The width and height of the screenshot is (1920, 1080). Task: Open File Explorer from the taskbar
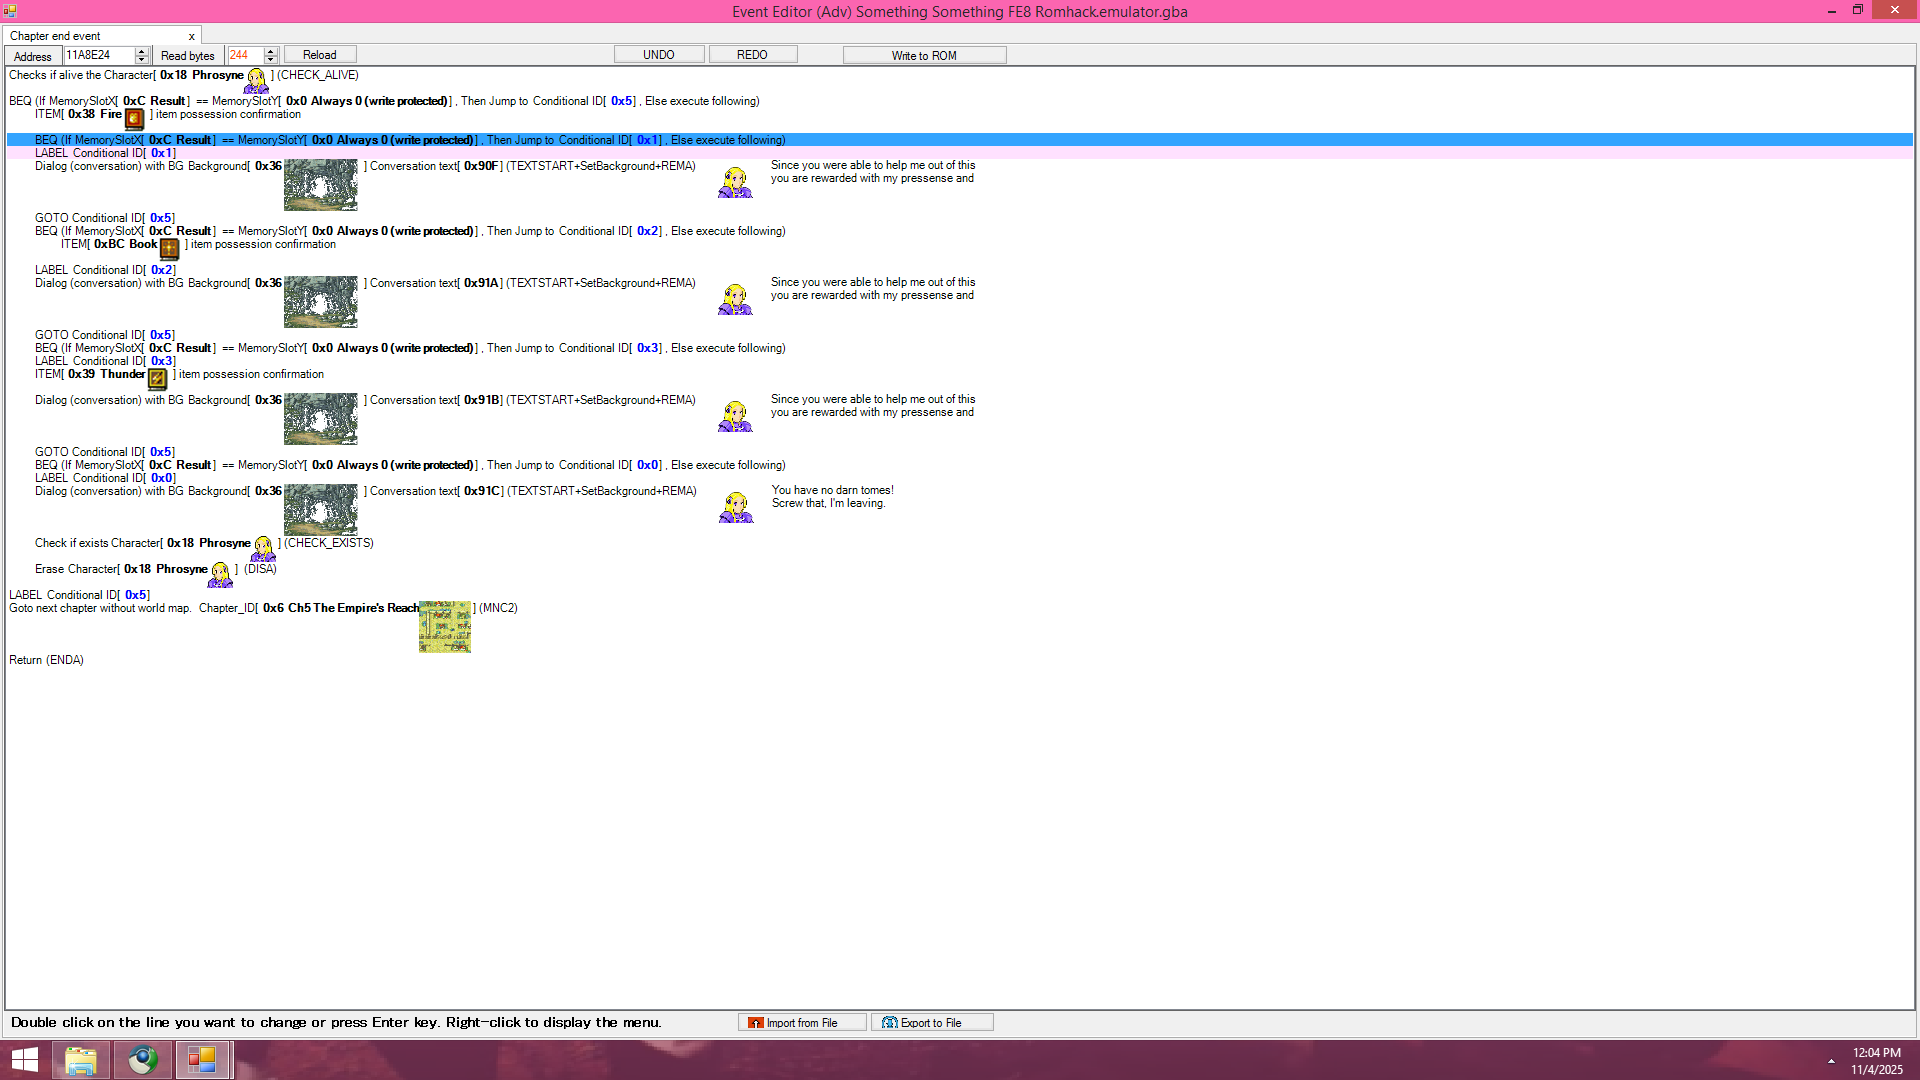[81, 1060]
